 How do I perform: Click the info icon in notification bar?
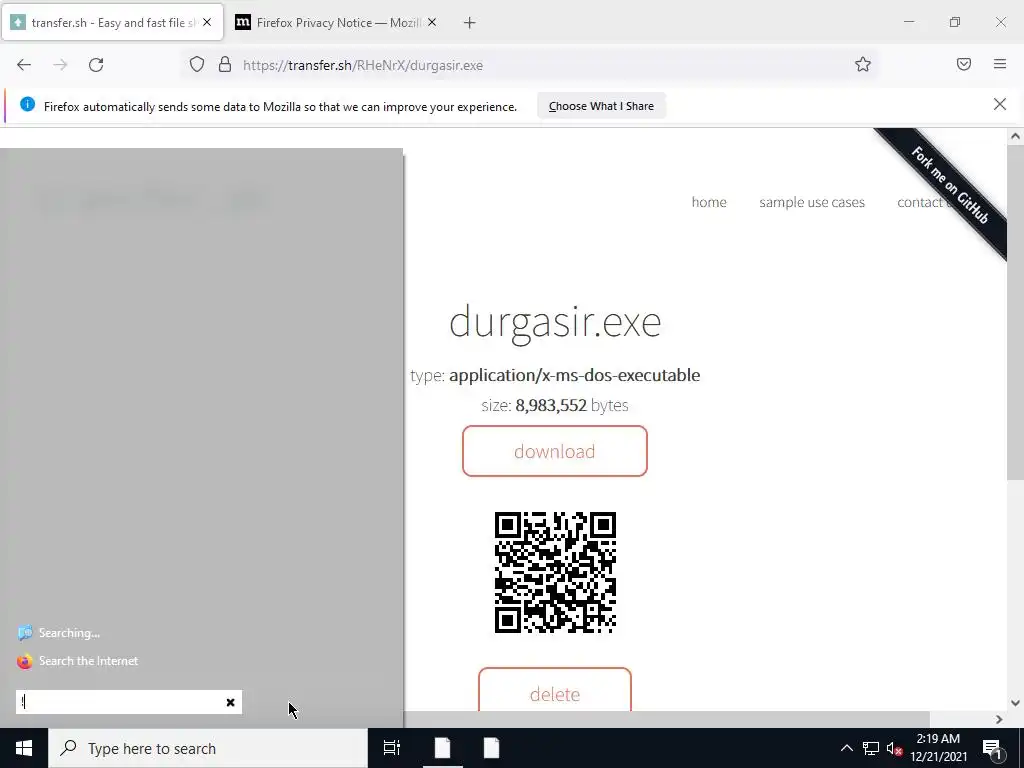pyautogui.click(x=27, y=104)
